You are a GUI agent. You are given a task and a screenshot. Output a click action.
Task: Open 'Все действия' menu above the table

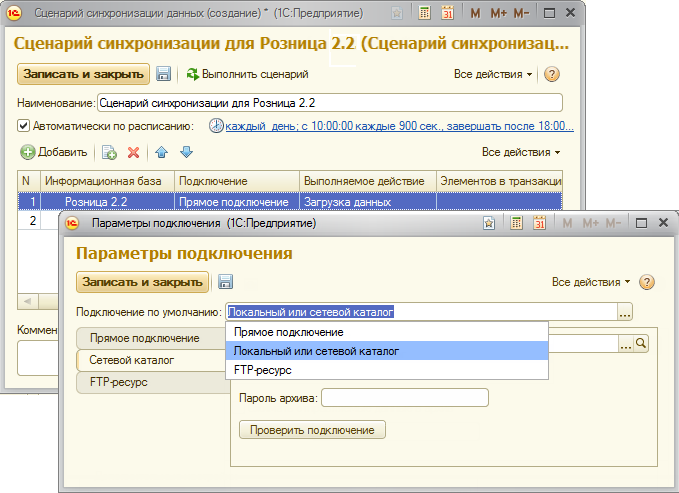click(x=521, y=152)
